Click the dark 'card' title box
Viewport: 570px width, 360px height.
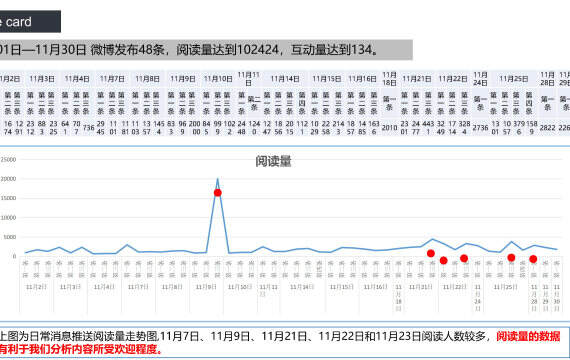click(30, 22)
